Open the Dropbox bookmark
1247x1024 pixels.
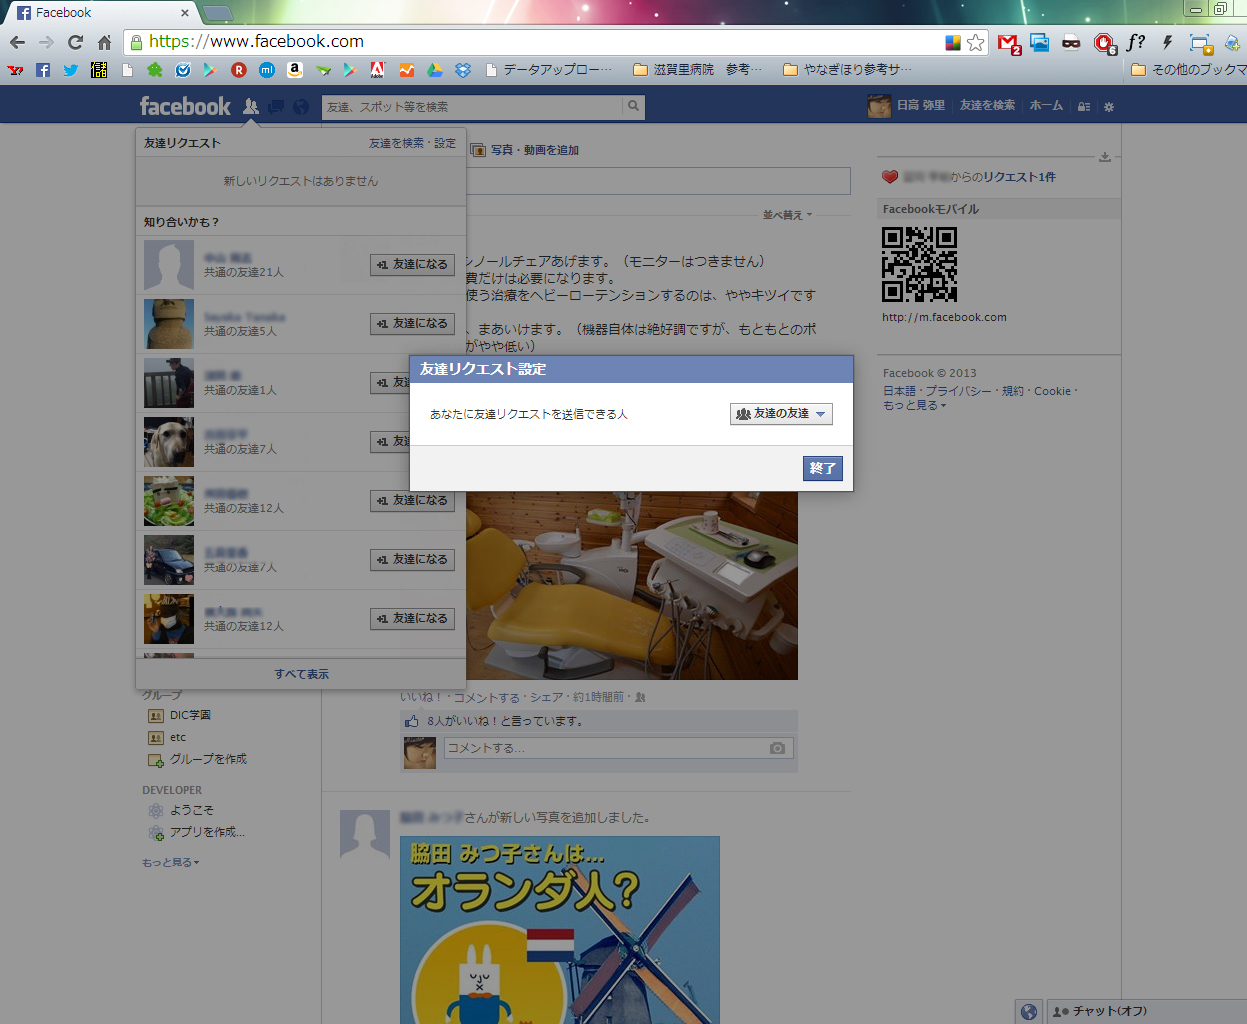pyautogui.click(x=462, y=70)
